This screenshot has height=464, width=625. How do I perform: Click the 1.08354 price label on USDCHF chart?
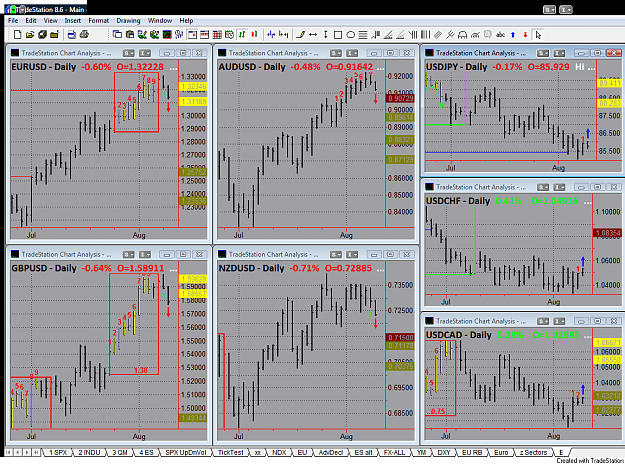pos(607,233)
